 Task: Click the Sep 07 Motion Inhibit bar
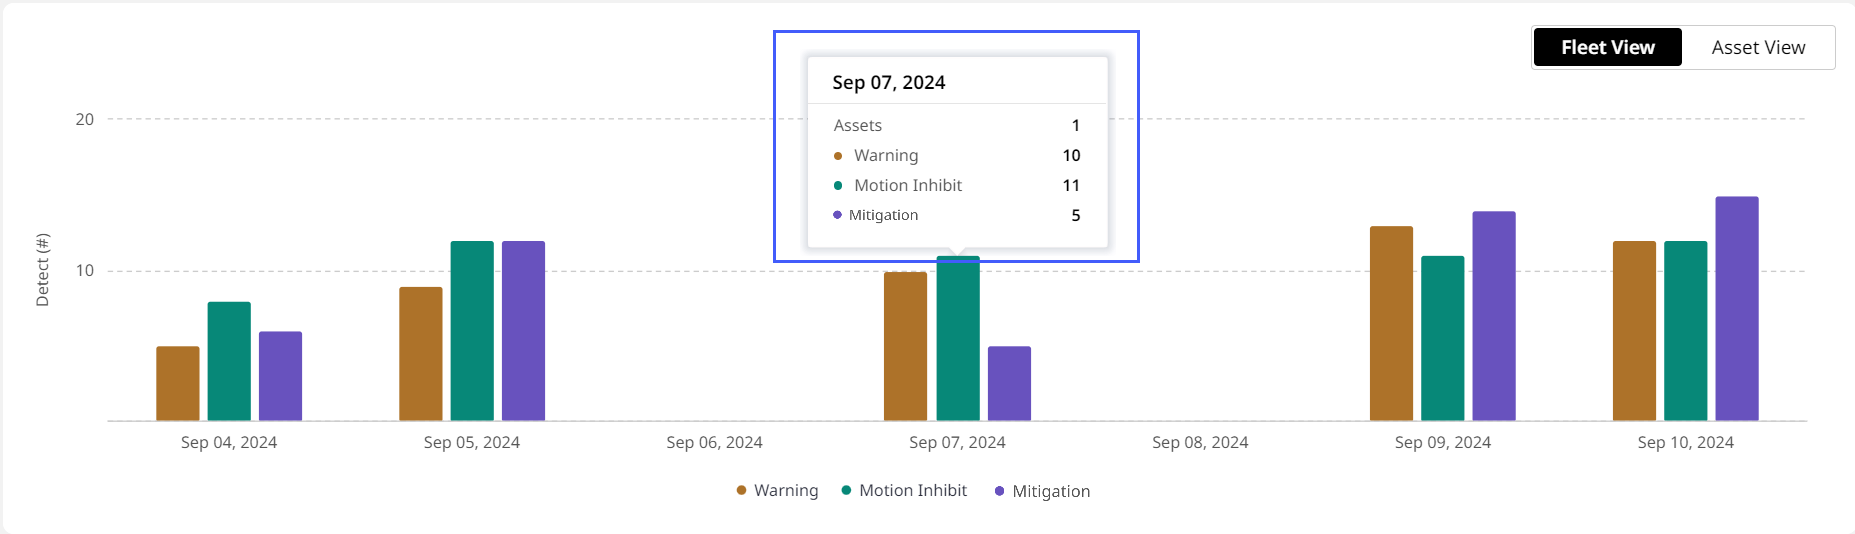958,340
